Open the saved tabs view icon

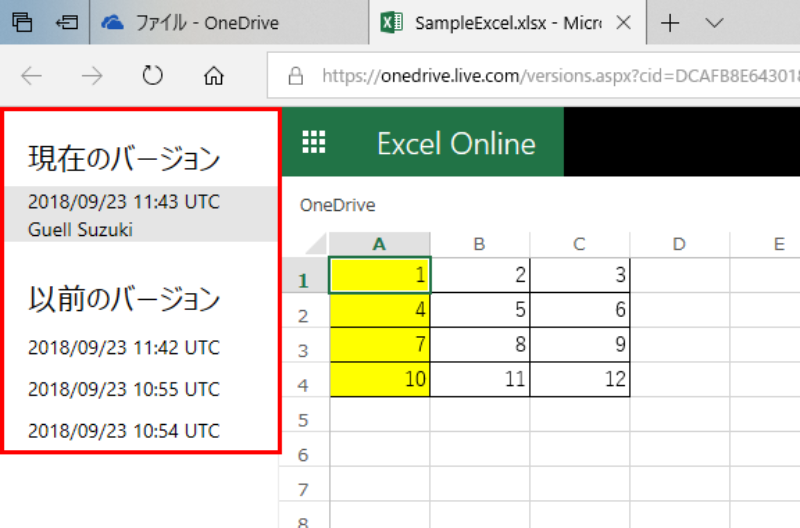tap(22, 23)
